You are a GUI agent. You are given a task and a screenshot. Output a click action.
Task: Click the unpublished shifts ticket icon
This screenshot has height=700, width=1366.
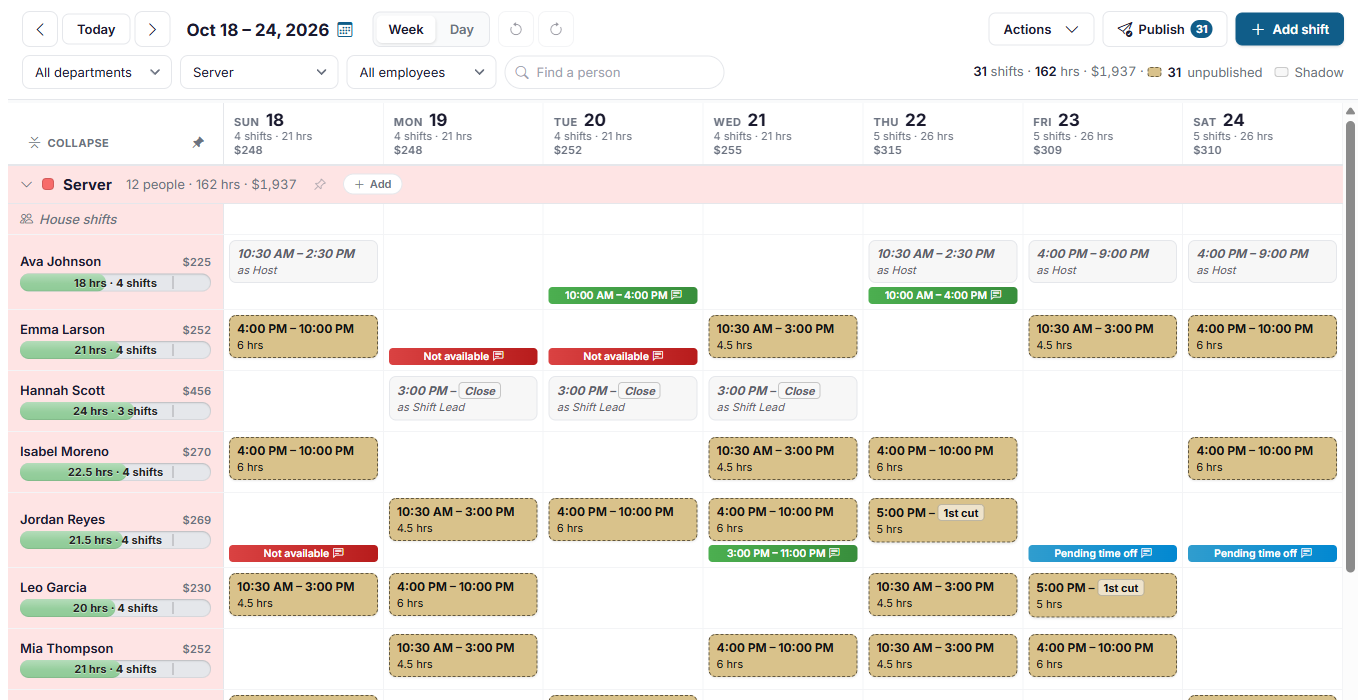click(x=1154, y=72)
